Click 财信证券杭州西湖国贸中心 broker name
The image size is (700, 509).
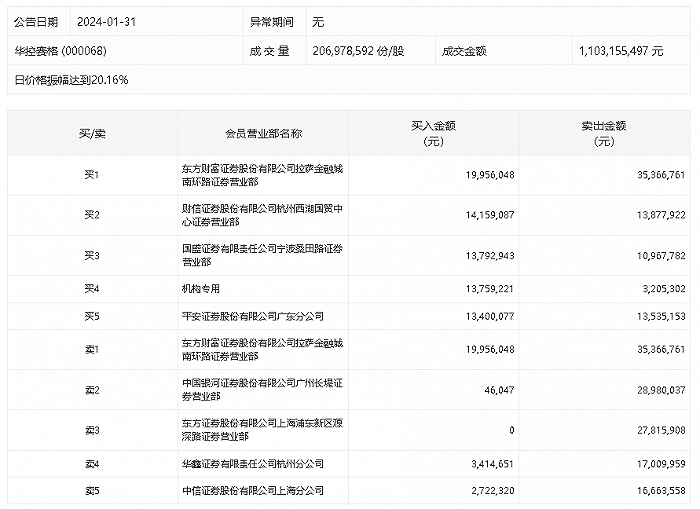click(262, 215)
